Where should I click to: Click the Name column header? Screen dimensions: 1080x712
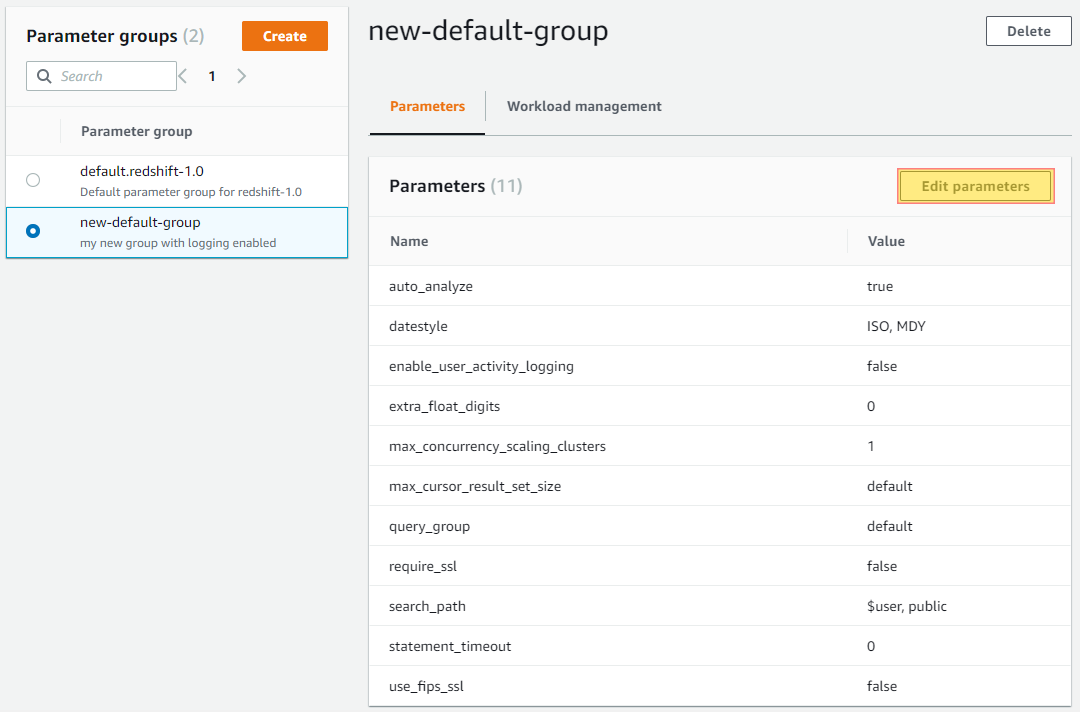[x=409, y=241]
